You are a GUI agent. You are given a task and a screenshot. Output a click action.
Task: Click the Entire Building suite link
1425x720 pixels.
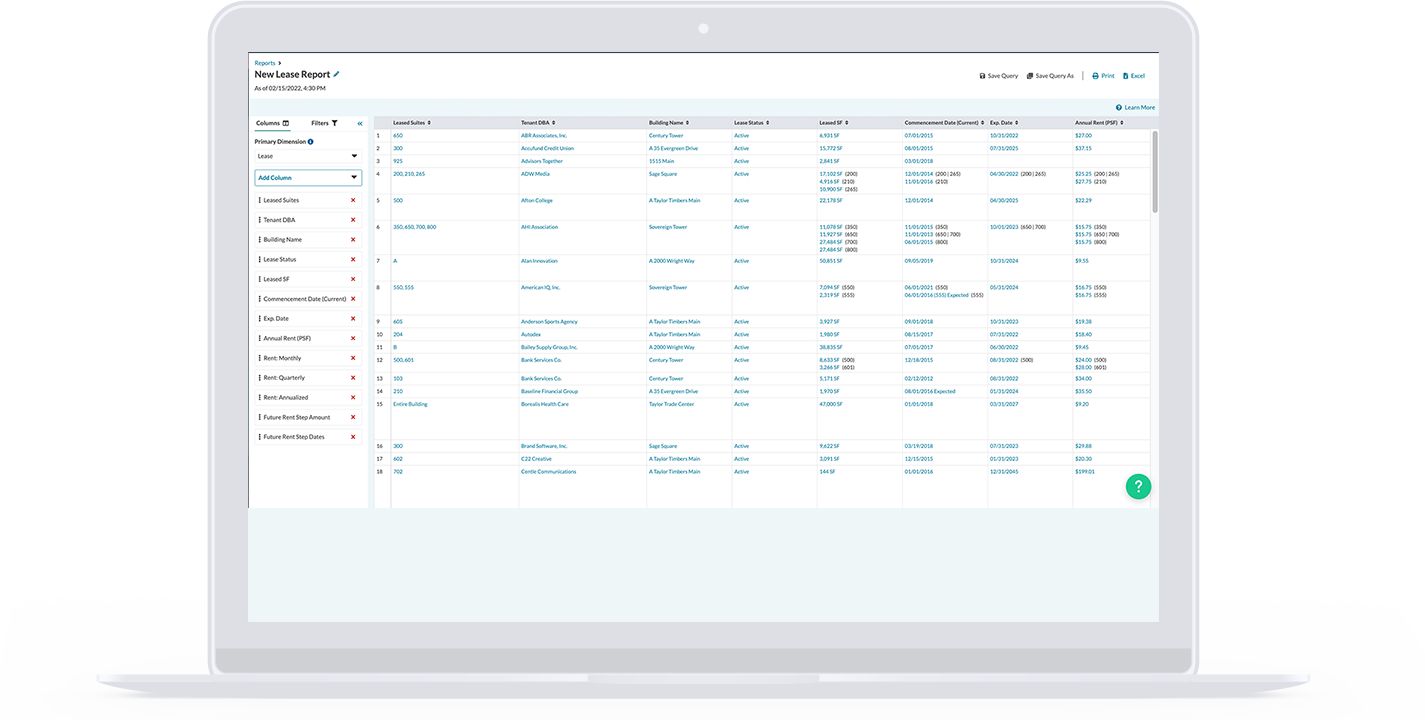[410, 405]
